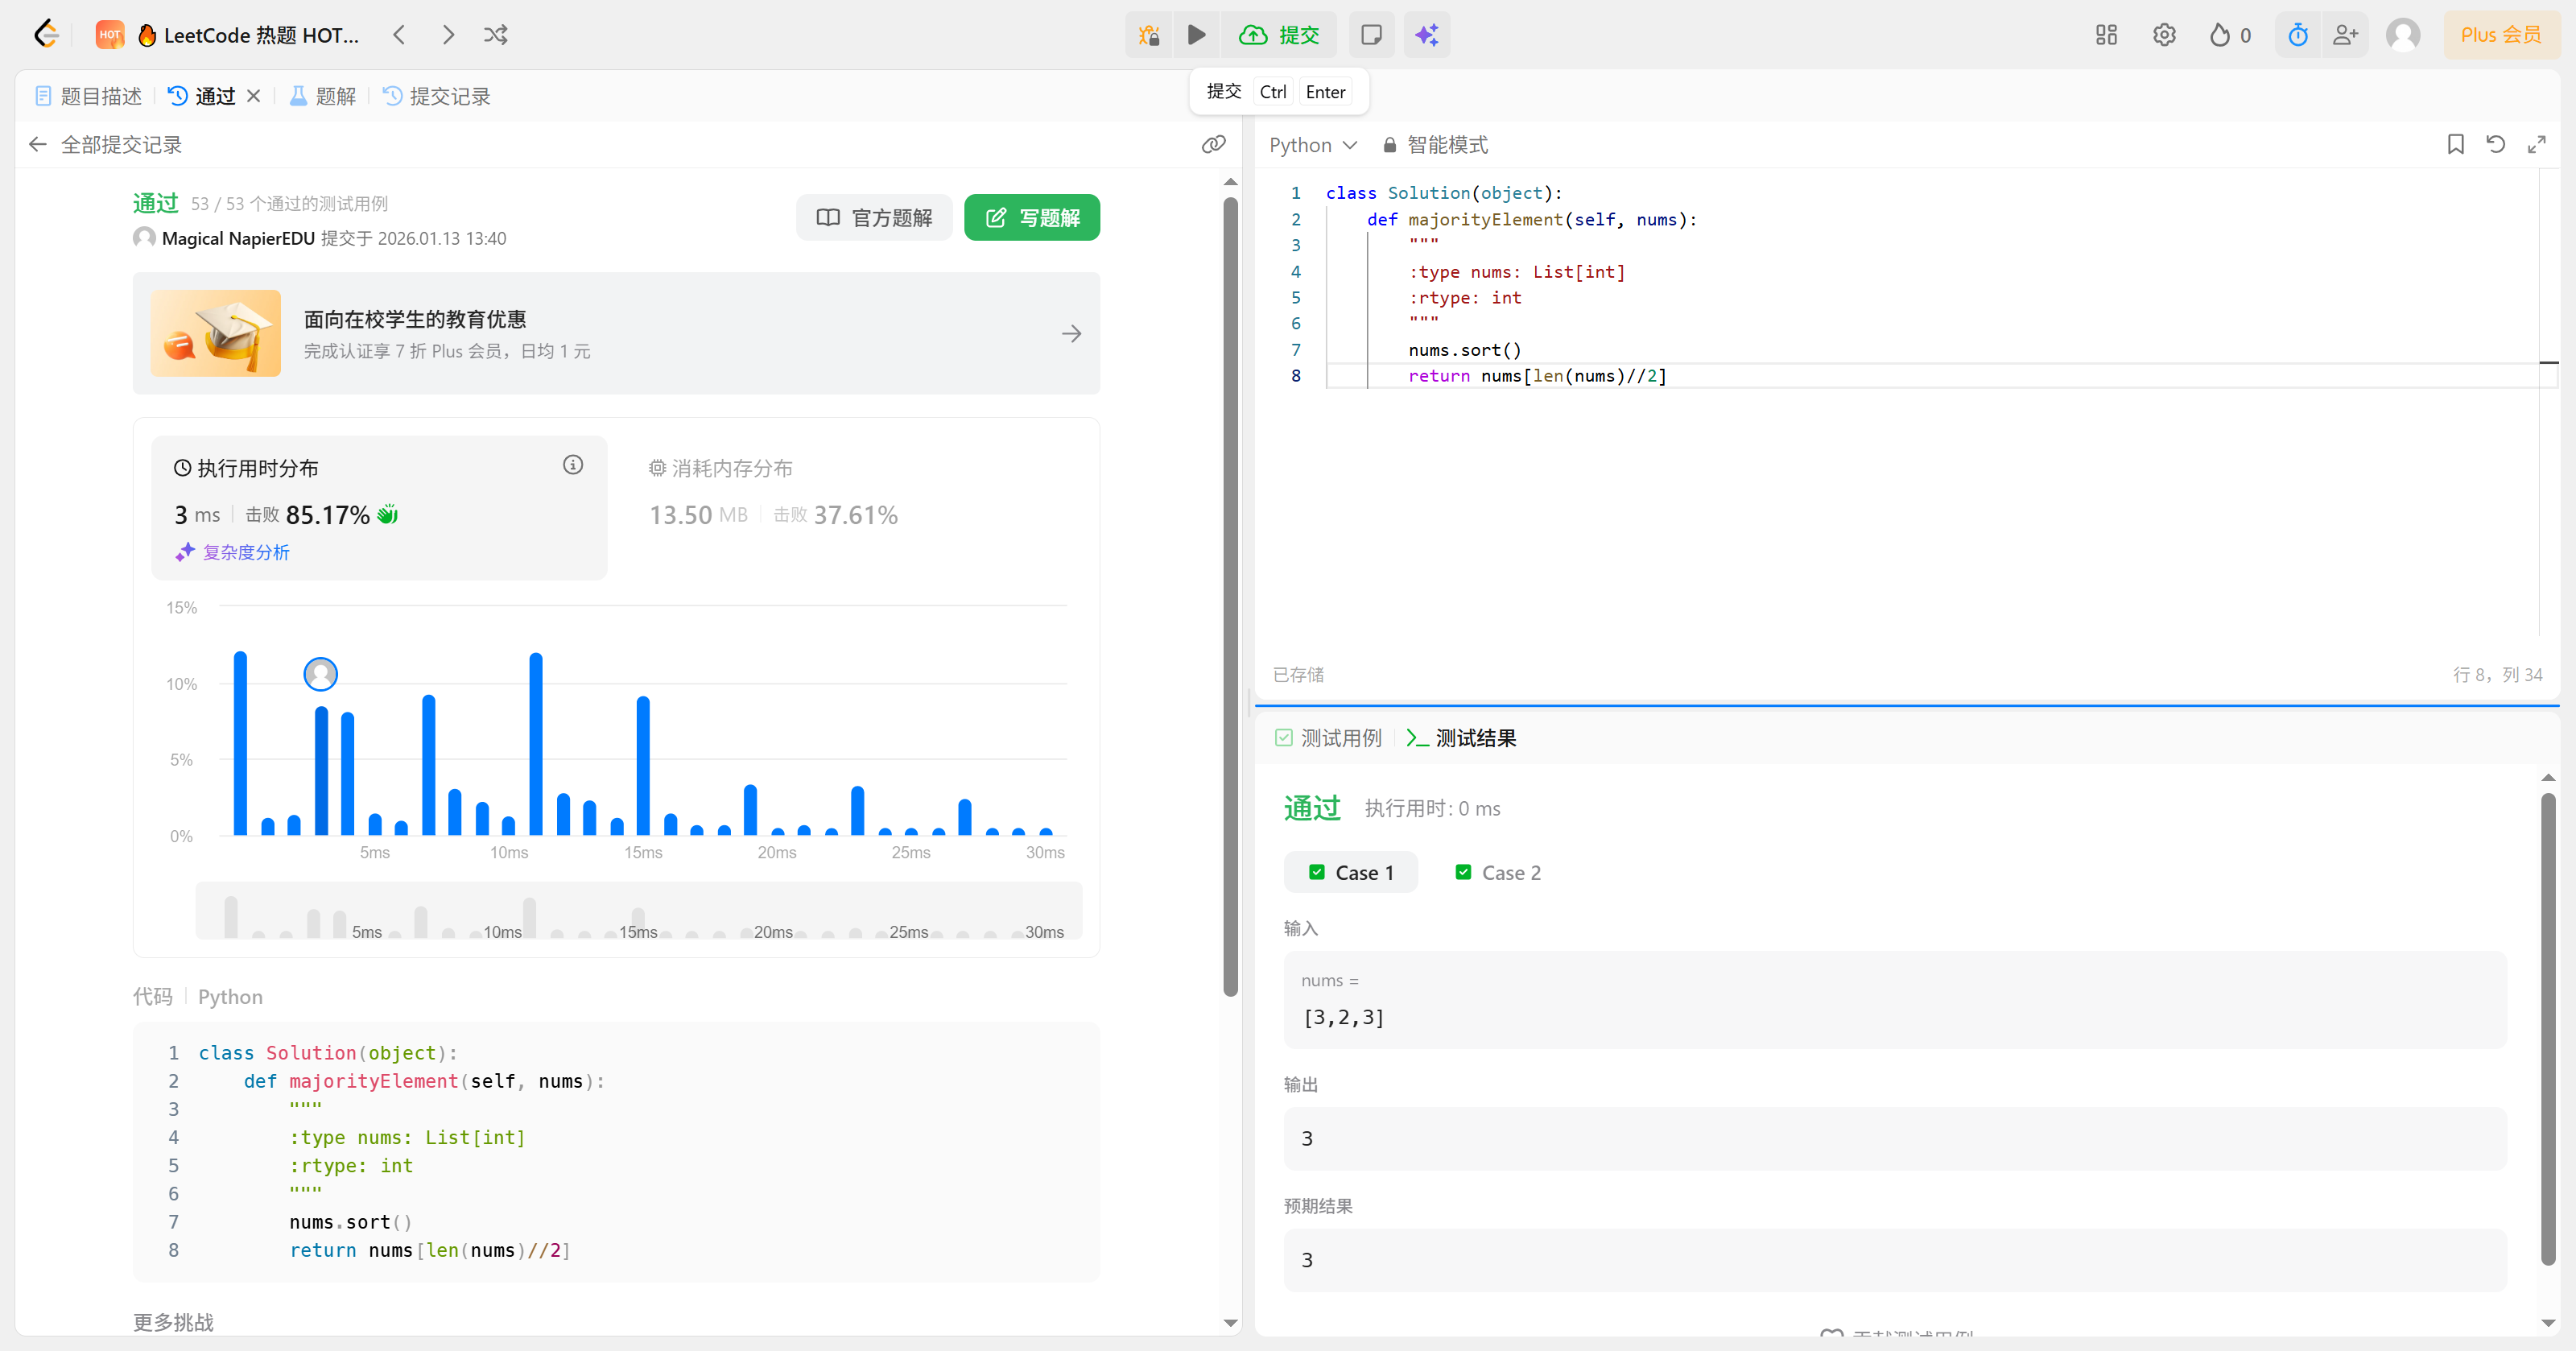Click the green 写题解 button

[1031, 218]
